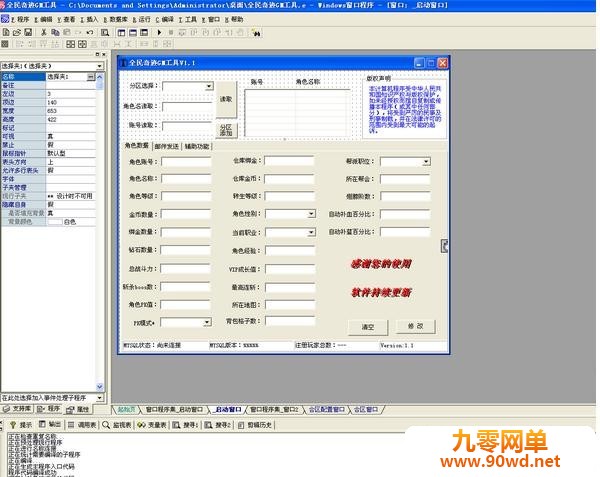Open the 编辑 menu
Viewport: 600px width, 477px height.
43,19
